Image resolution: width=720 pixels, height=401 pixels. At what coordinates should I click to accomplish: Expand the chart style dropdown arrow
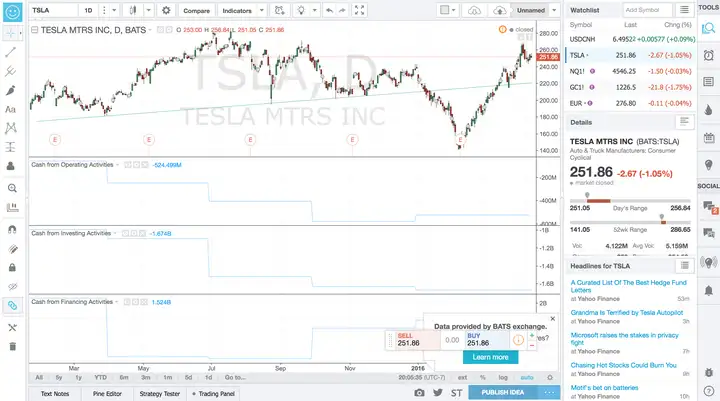[x=148, y=10]
